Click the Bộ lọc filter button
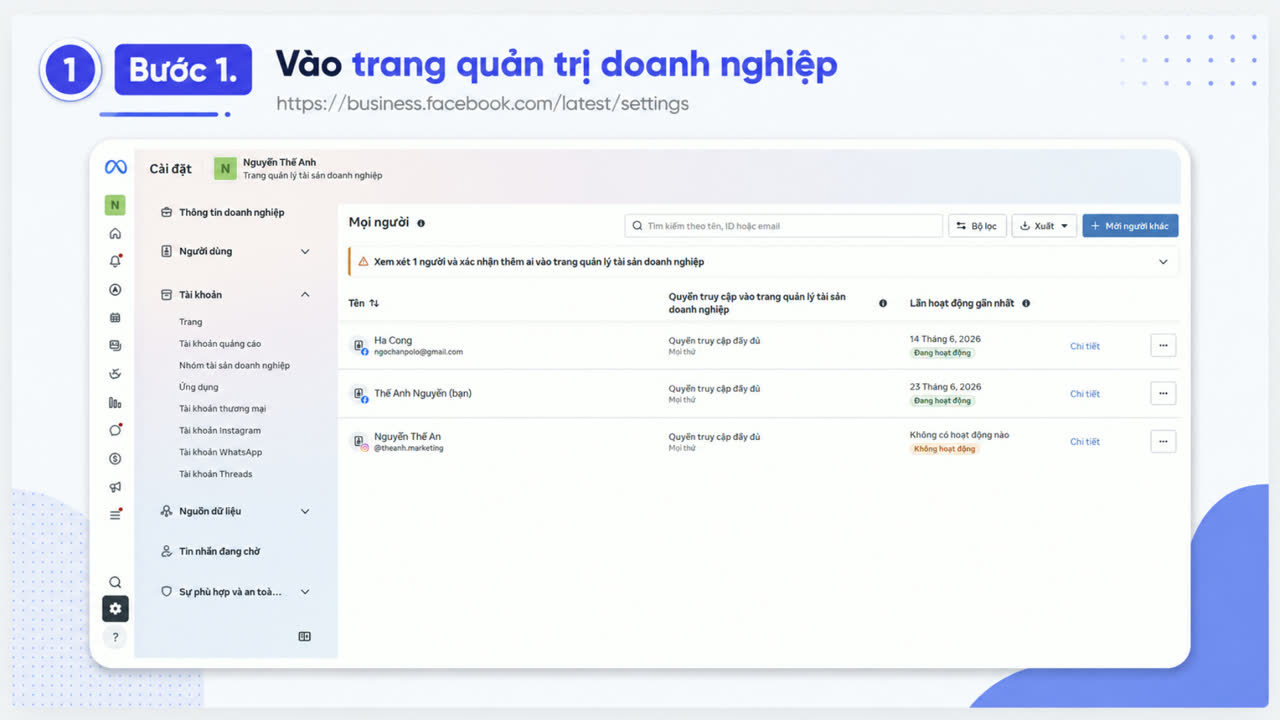Screen dimensions: 1280x720 [x=977, y=226]
